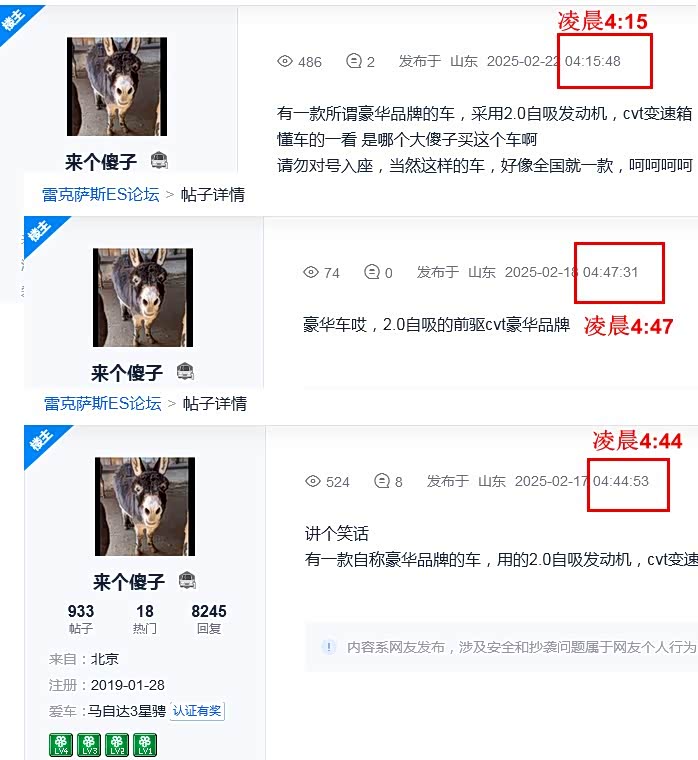This screenshot has width=698, height=760.
Task: Open the second 雷克萨斯ES论坛 breadcrumb link
Action: [103, 403]
